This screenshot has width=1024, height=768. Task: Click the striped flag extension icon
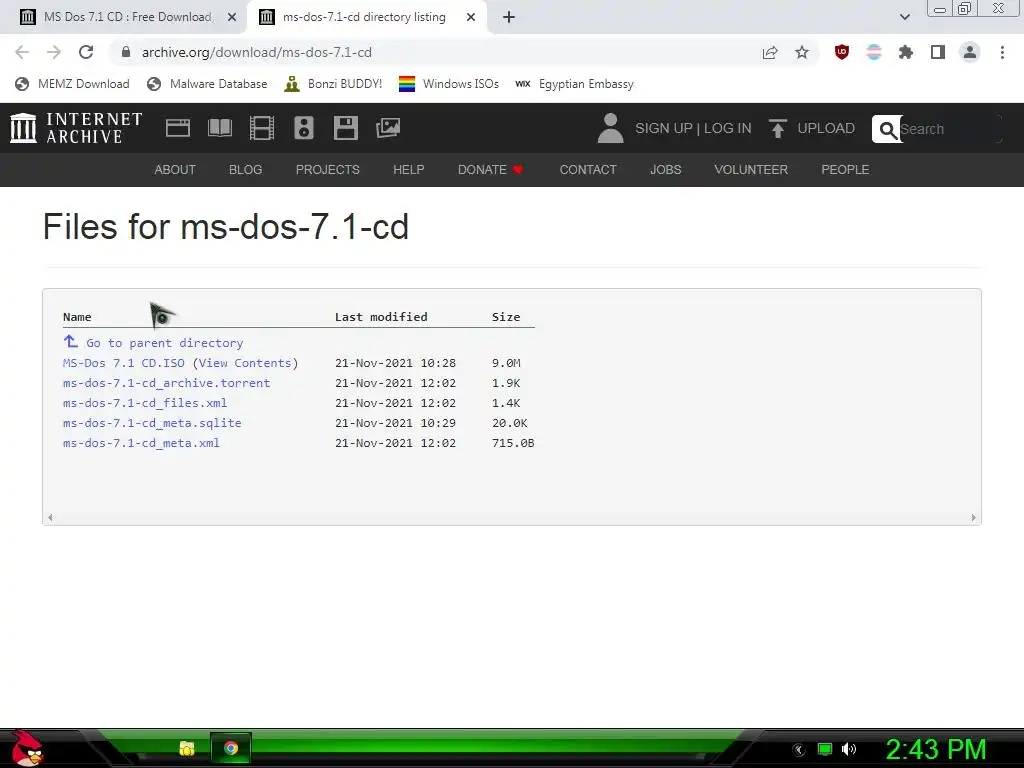point(874,52)
